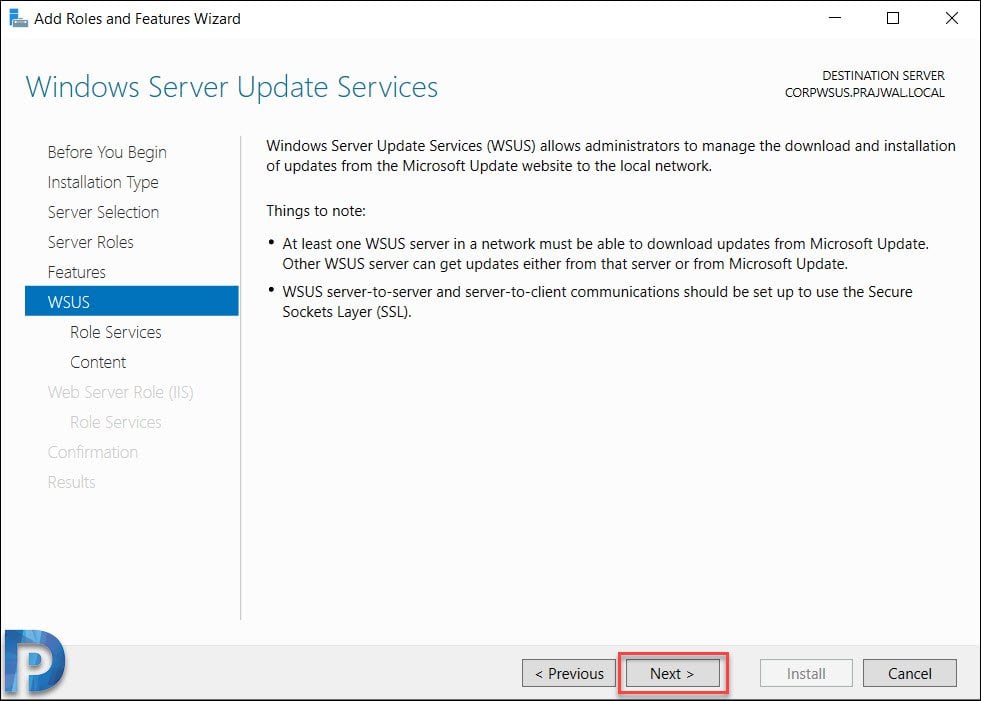Select the Features step
The width and height of the screenshot is (981, 701).
point(76,272)
